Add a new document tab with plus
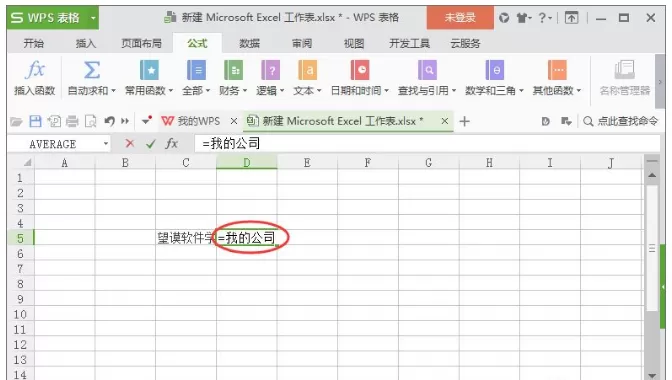Screen dimensions: 672x380 pos(464,122)
